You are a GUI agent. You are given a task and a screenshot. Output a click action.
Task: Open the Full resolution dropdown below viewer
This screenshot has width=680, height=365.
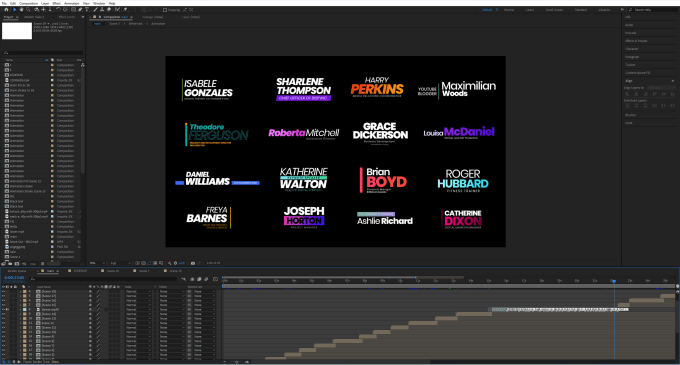pos(120,263)
